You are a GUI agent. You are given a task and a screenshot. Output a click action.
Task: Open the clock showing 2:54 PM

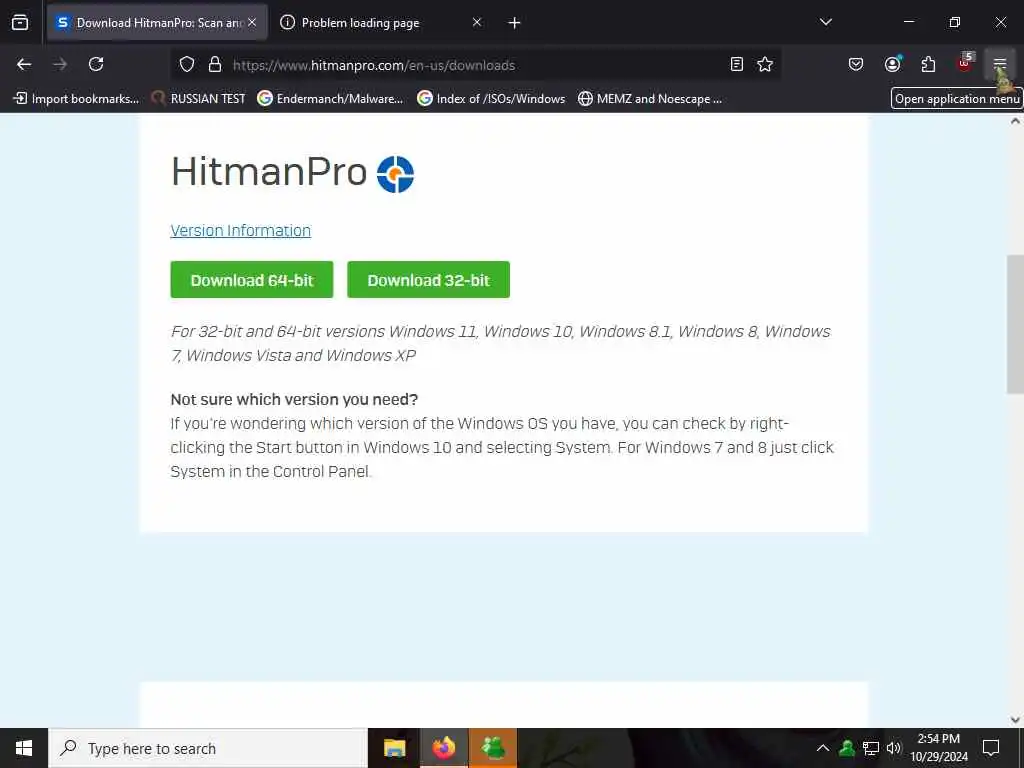point(939,748)
